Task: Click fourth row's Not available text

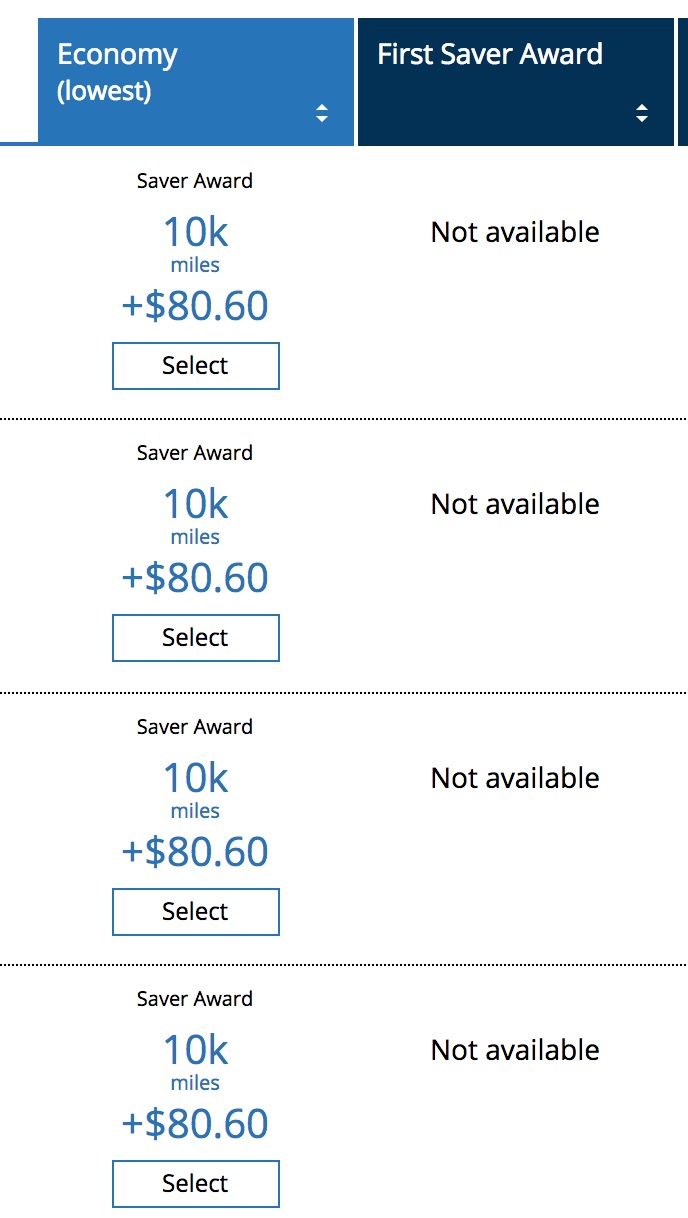Action: pyautogui.click(x=515, y=1051)
